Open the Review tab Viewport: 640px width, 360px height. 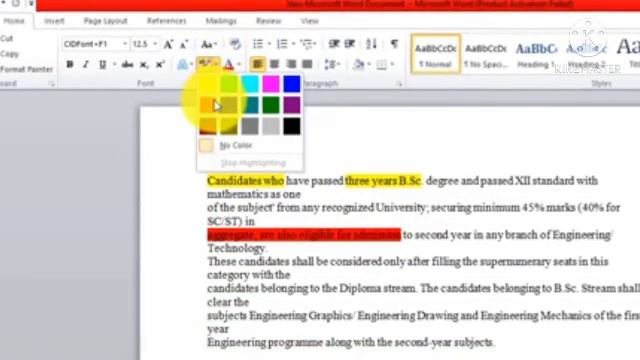[x=269, y=21]
